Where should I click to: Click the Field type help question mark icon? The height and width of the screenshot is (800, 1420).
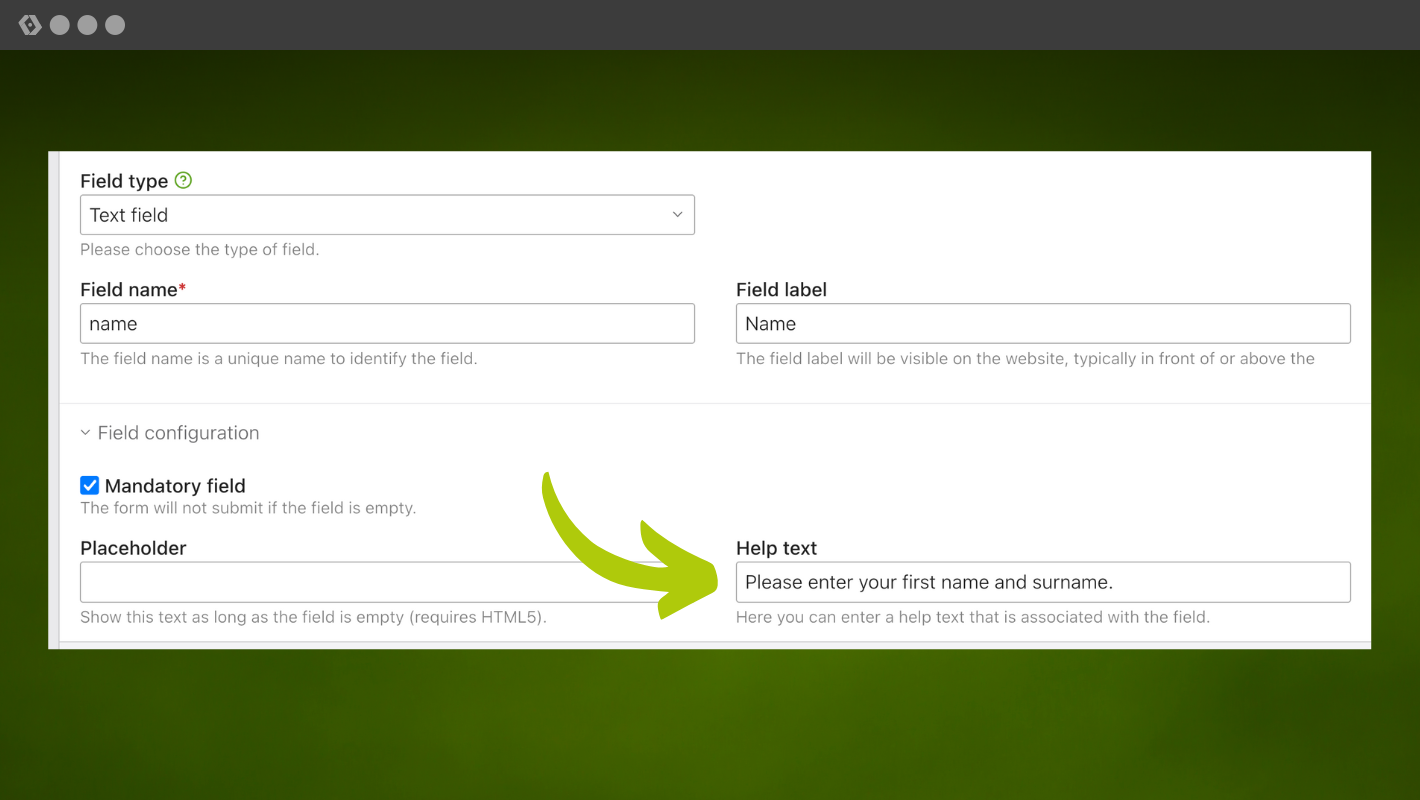183,181
